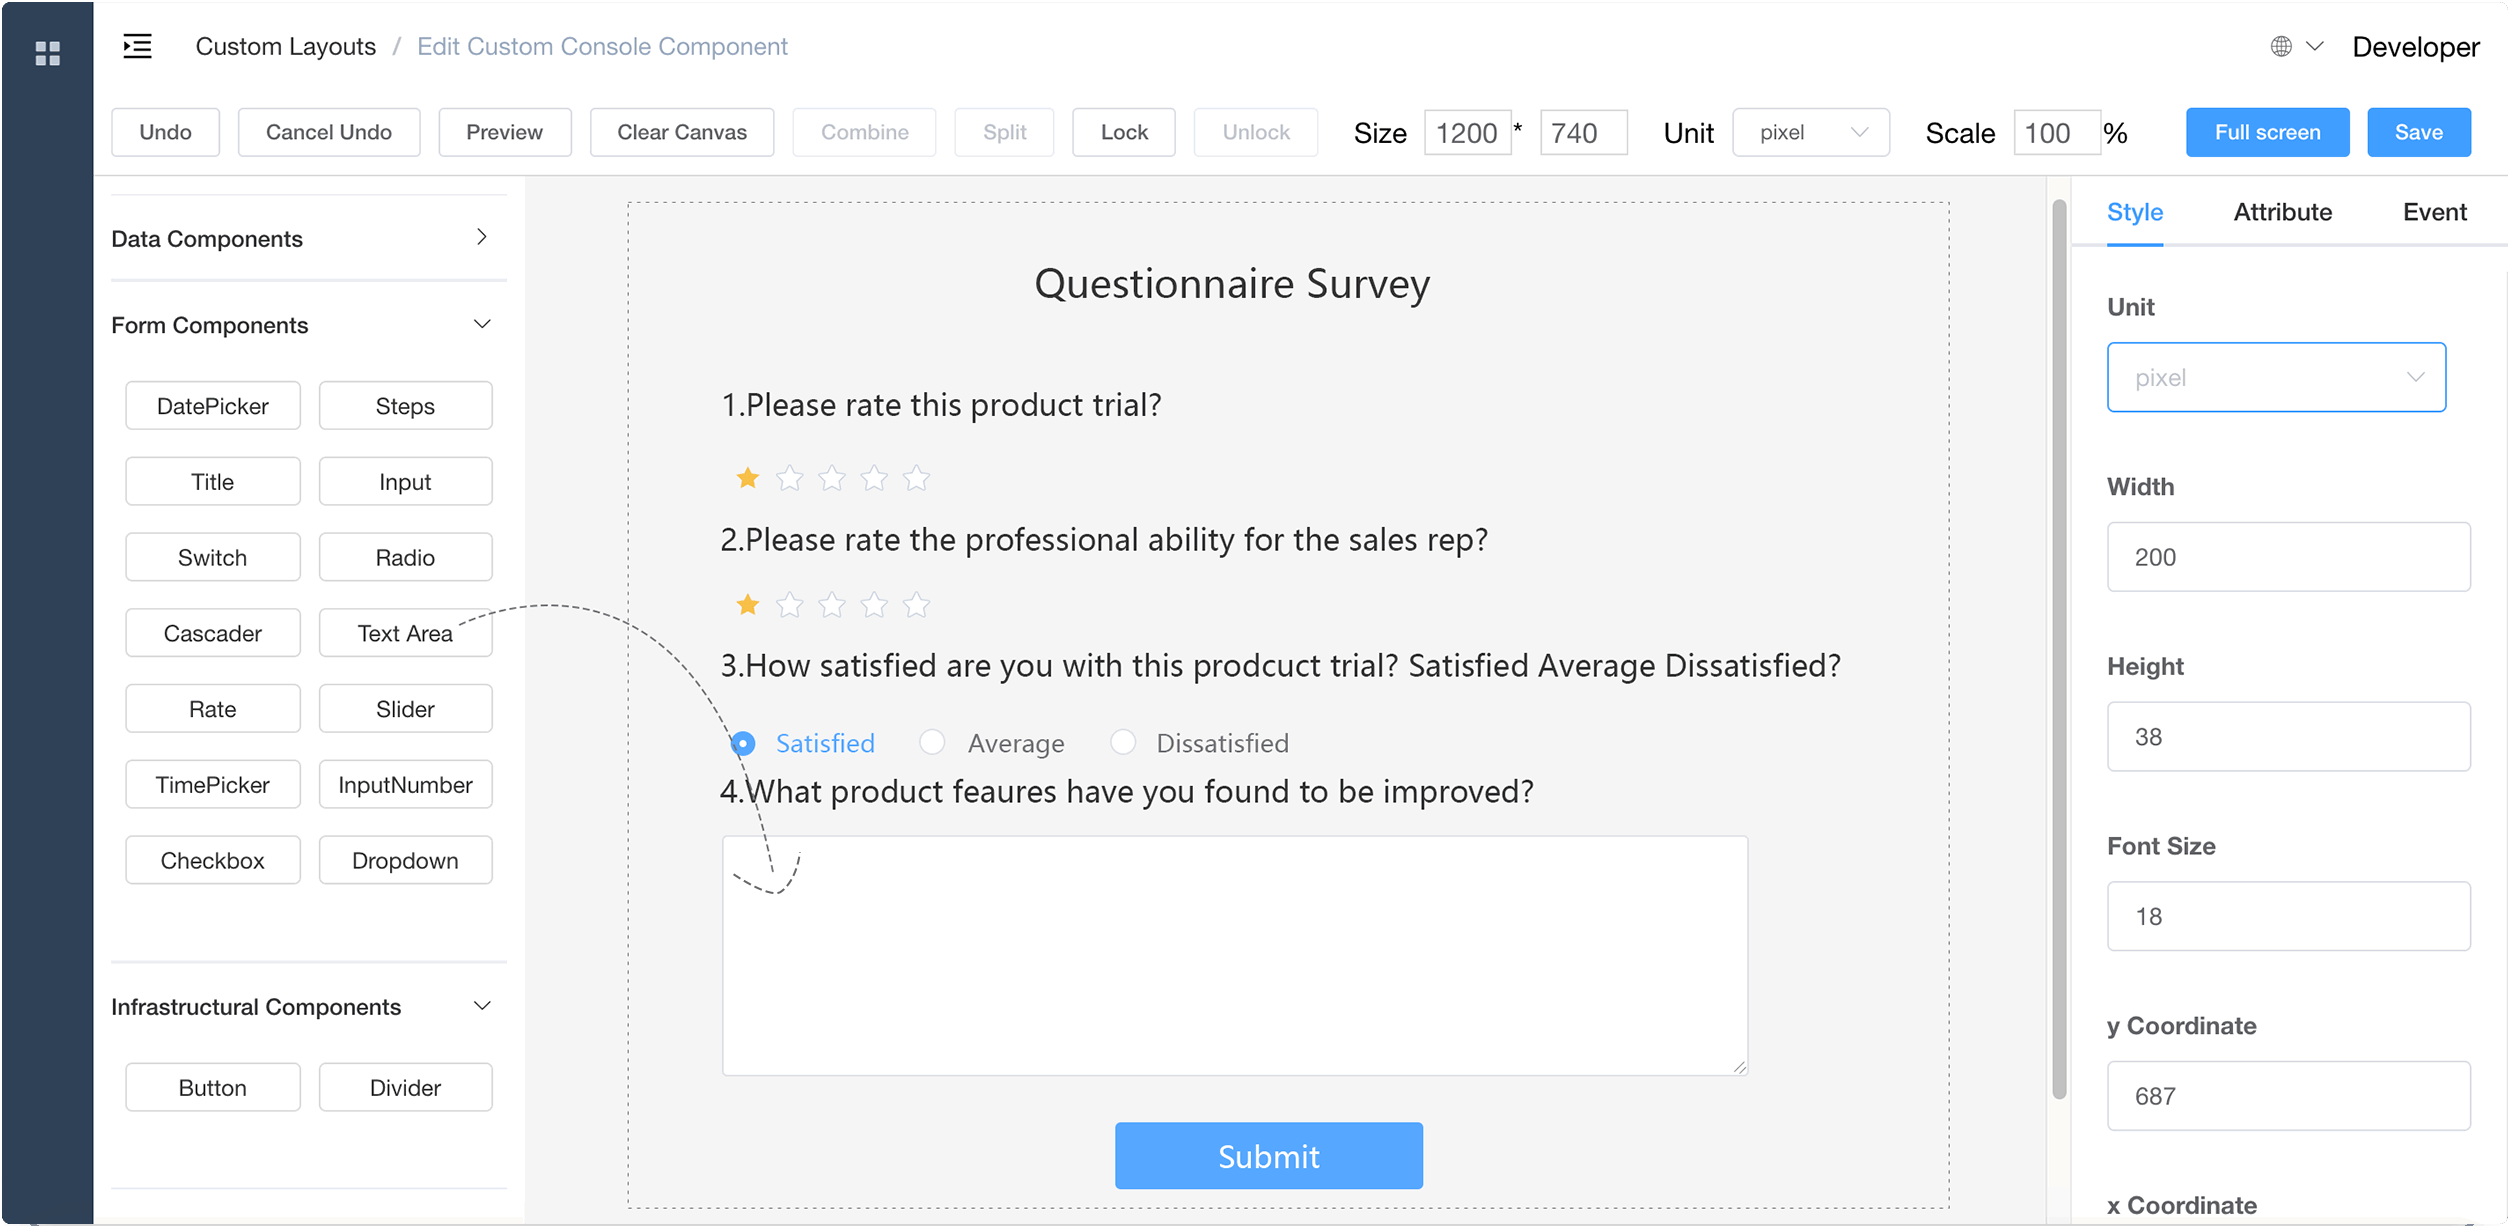Choose the Average radio option
The image size is (2510, 1226).
click(932, 742)
